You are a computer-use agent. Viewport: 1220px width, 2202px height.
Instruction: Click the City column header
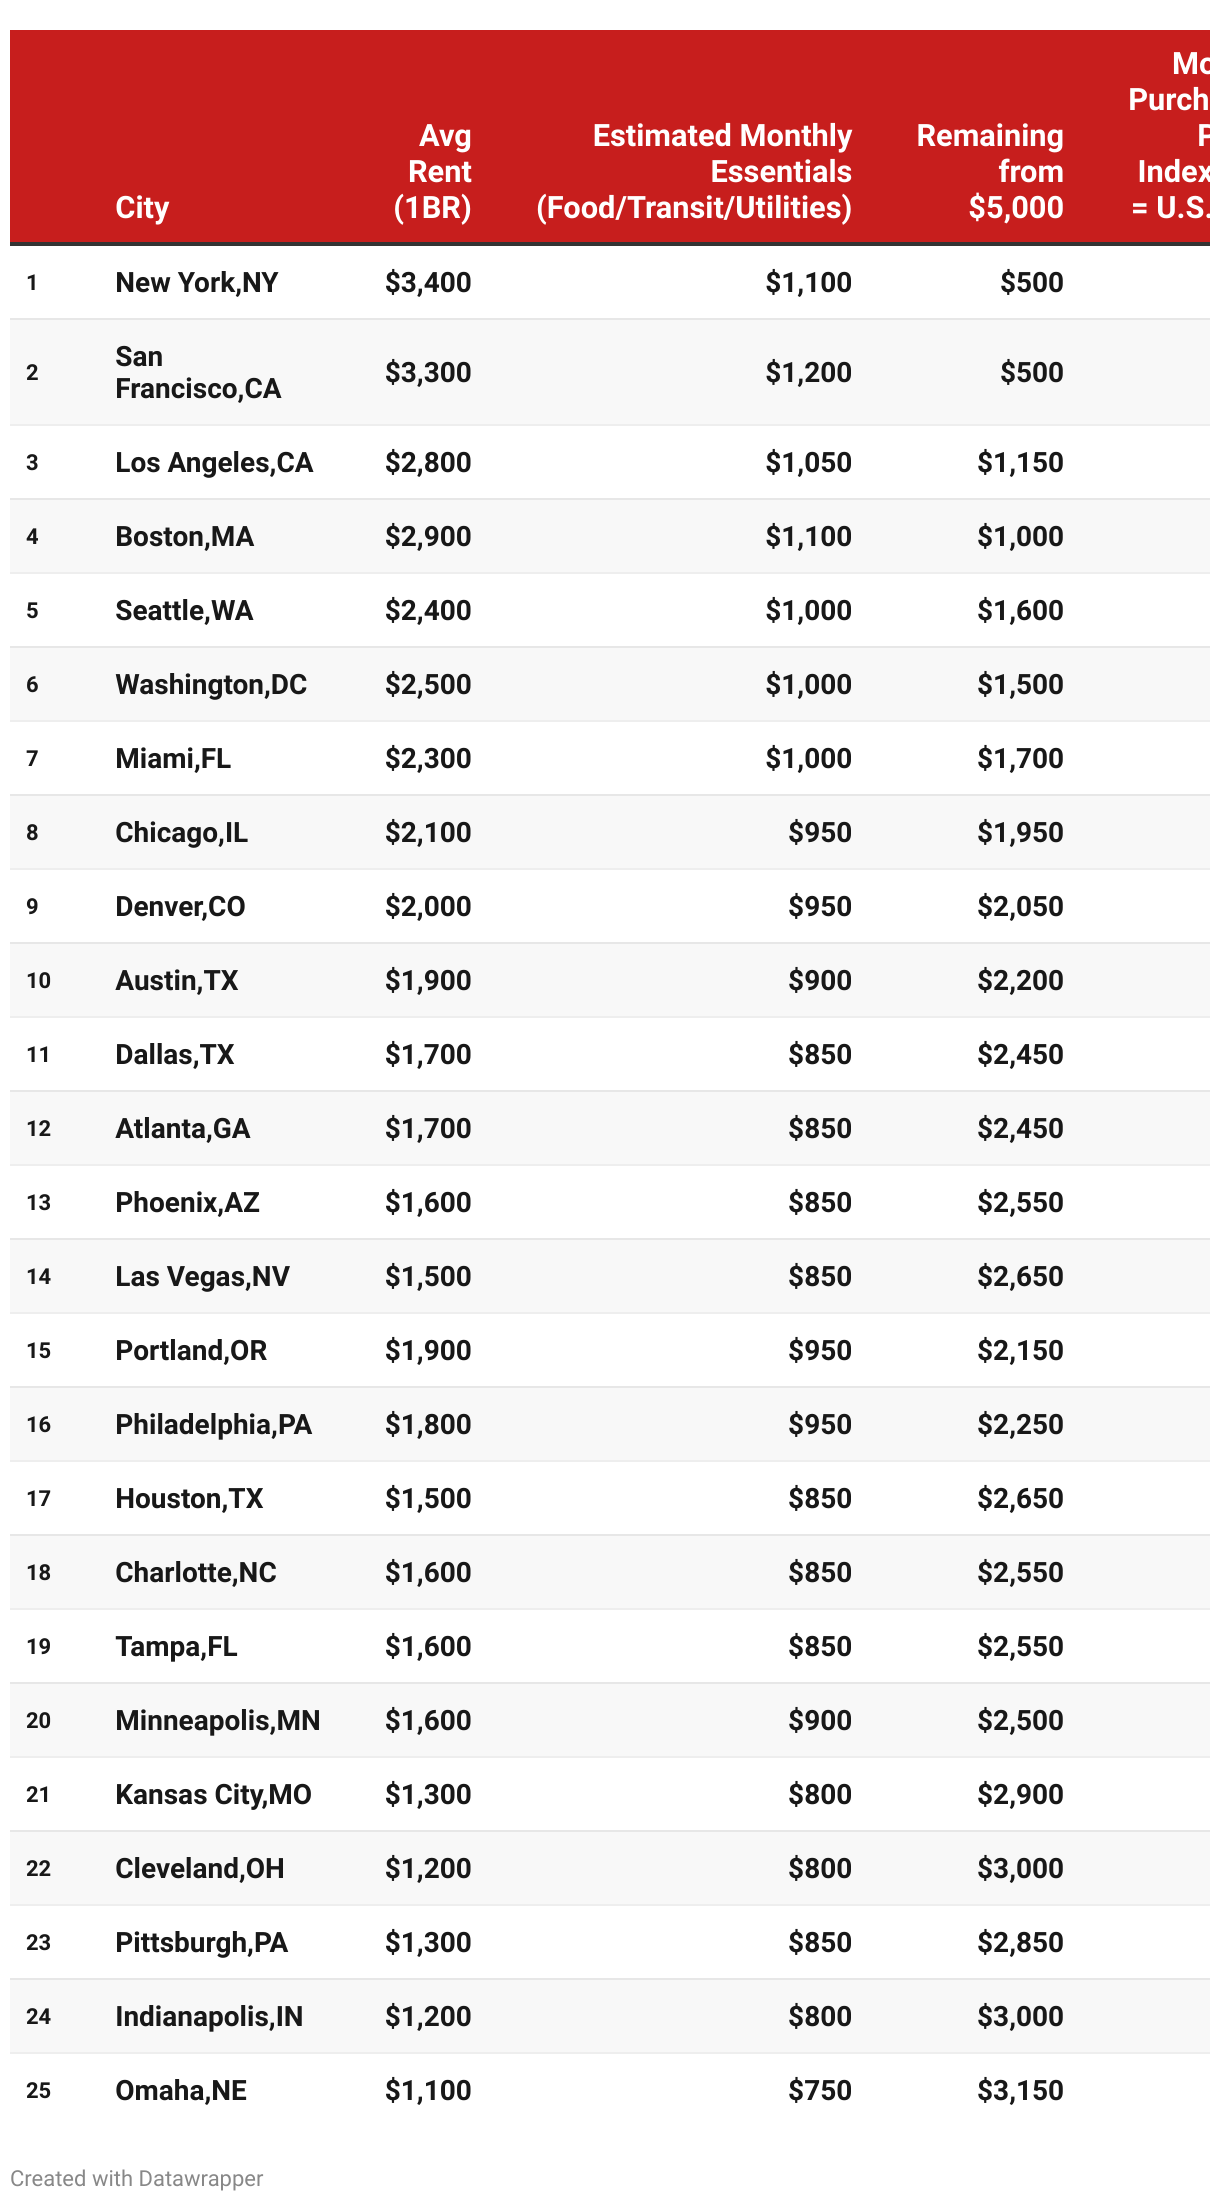[142, 207]
